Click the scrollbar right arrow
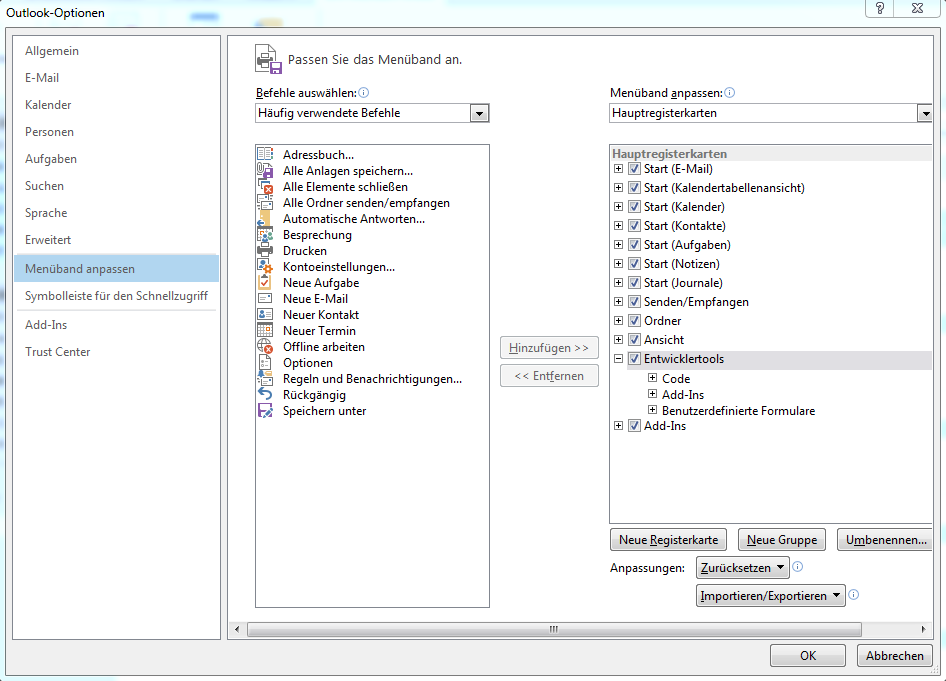946x681 pixels. pos(923,629)
